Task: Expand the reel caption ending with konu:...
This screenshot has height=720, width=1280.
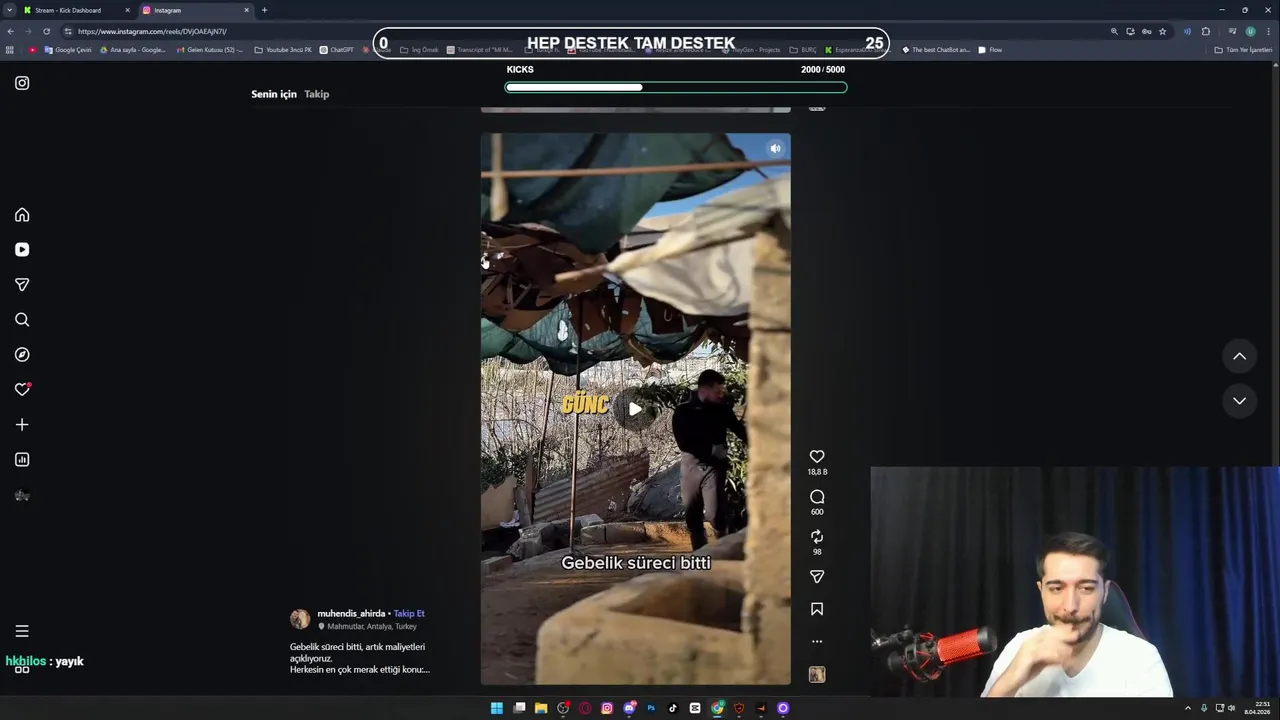Action: click(360, 670)
